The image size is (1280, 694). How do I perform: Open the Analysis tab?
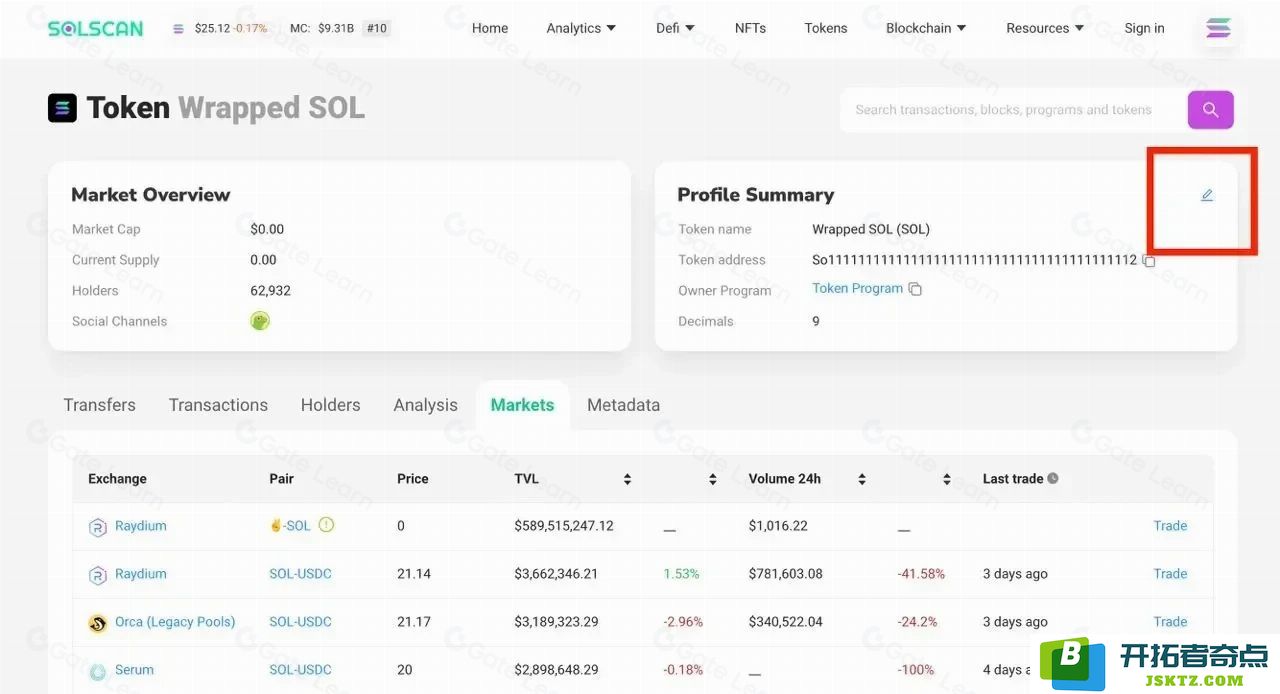click(x=425, y=405)
